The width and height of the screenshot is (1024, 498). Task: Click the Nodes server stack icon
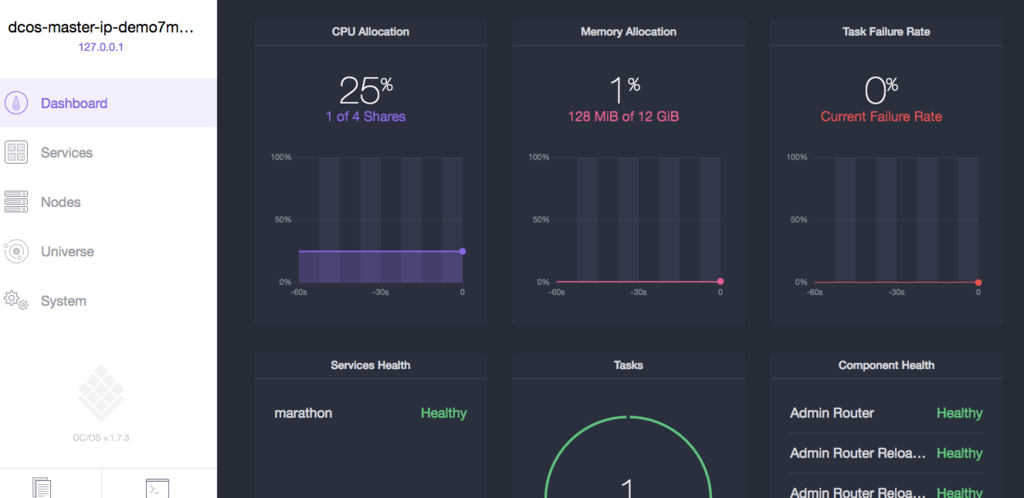(16, 202)
